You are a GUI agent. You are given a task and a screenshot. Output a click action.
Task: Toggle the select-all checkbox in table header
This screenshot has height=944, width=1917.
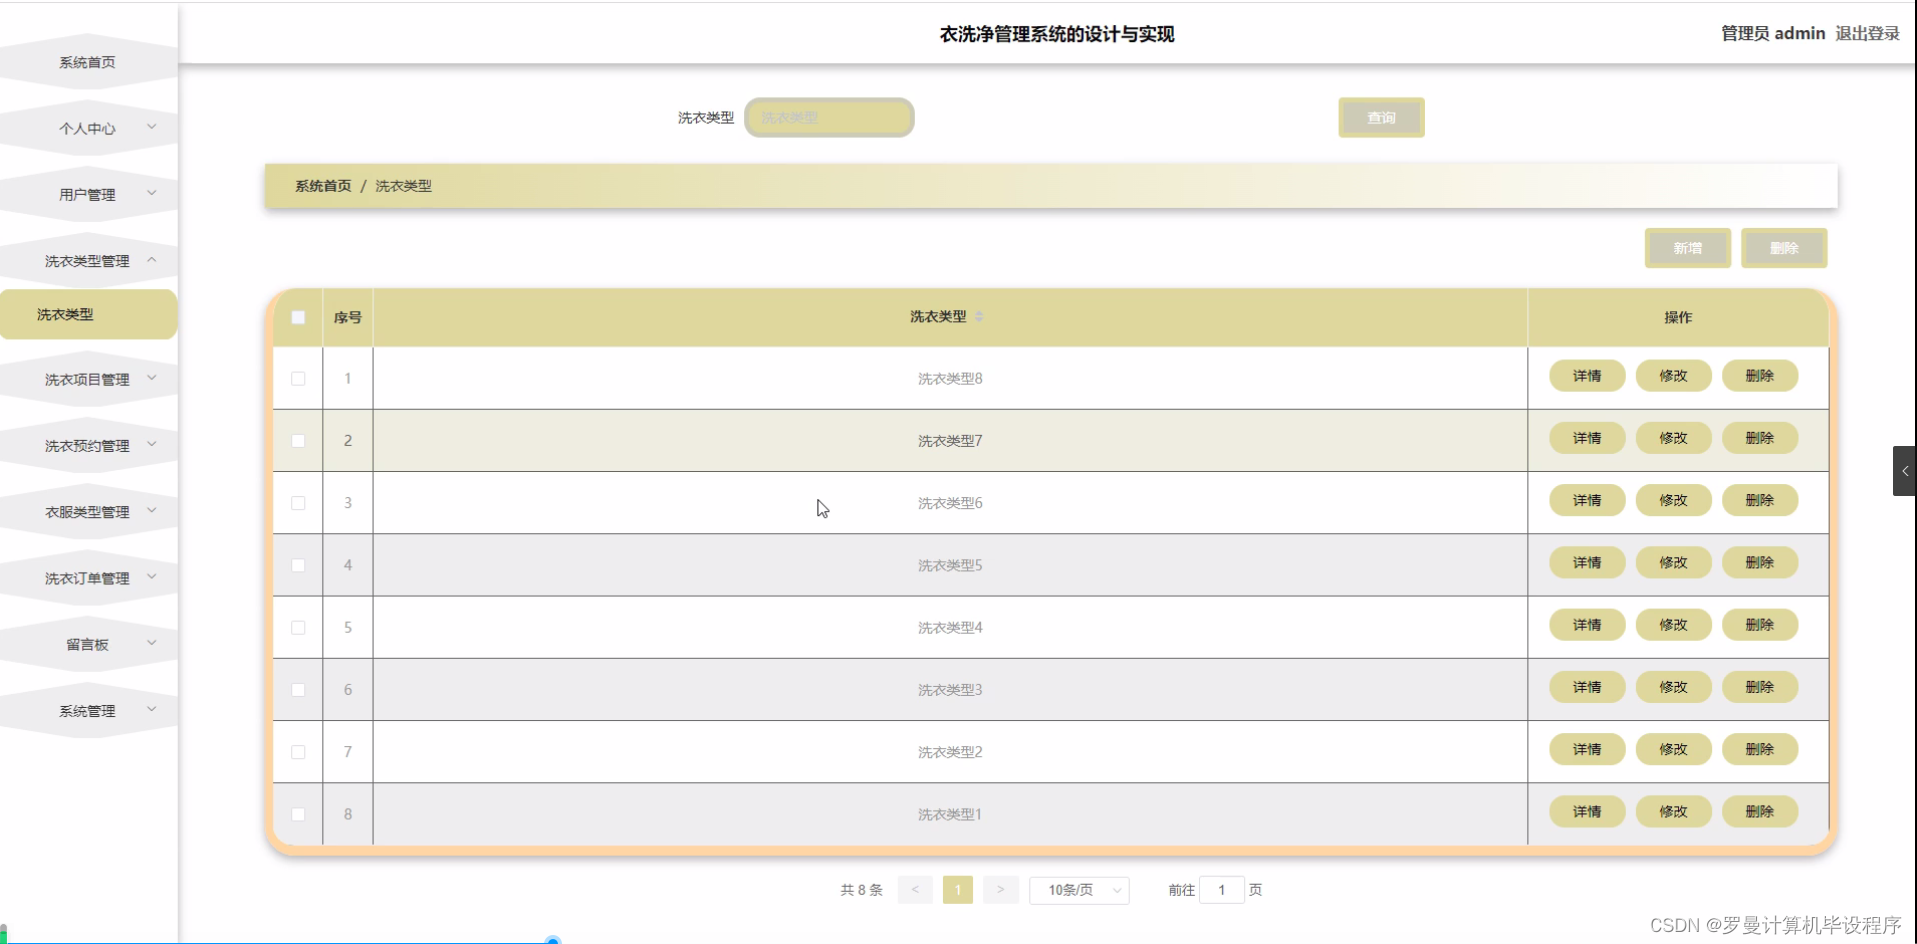click(x=297, y=317)
